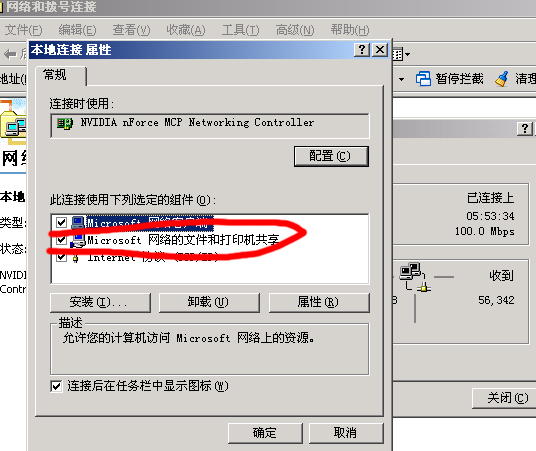The height and width of the screenshot is (451, 536).
Task: Toggle 连接后在任务栏中显示图标 checkbox
Action: coord(56,386)
